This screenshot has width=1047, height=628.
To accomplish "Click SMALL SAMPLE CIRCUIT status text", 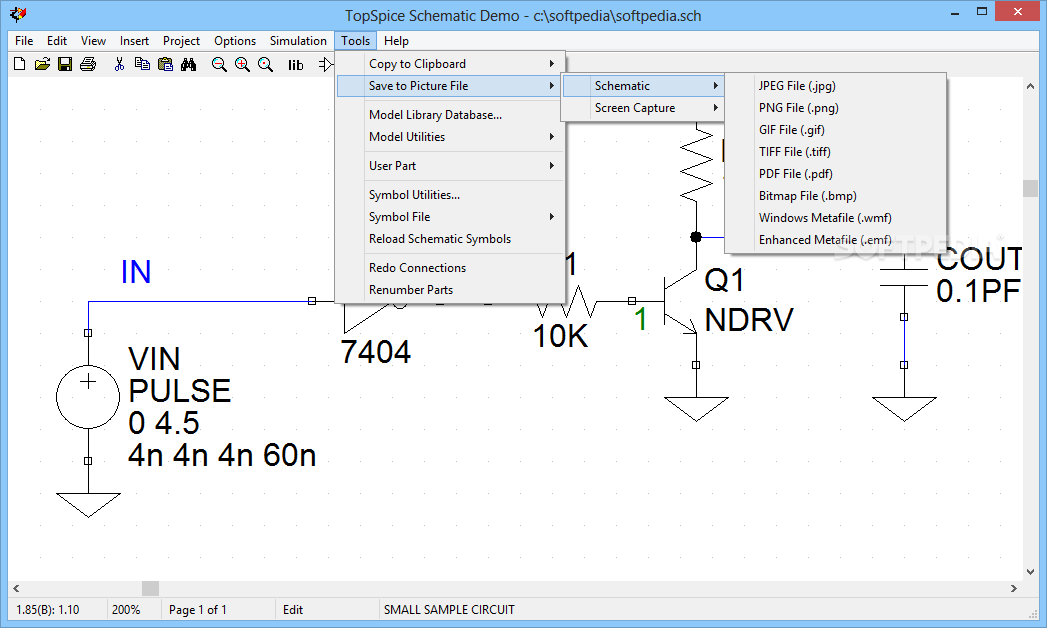I will click(x=449, y=609).
